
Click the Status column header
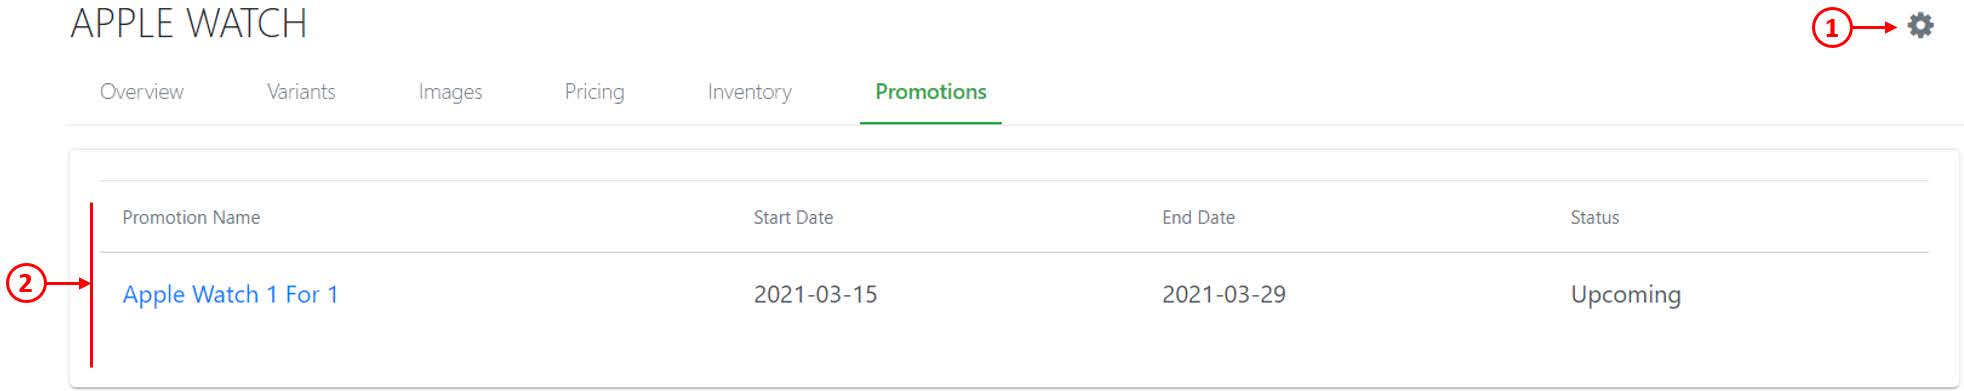(1594, 217)
